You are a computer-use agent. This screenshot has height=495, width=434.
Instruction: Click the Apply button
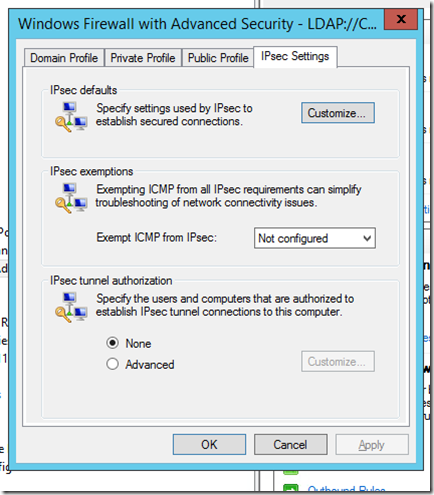[372, 444]
